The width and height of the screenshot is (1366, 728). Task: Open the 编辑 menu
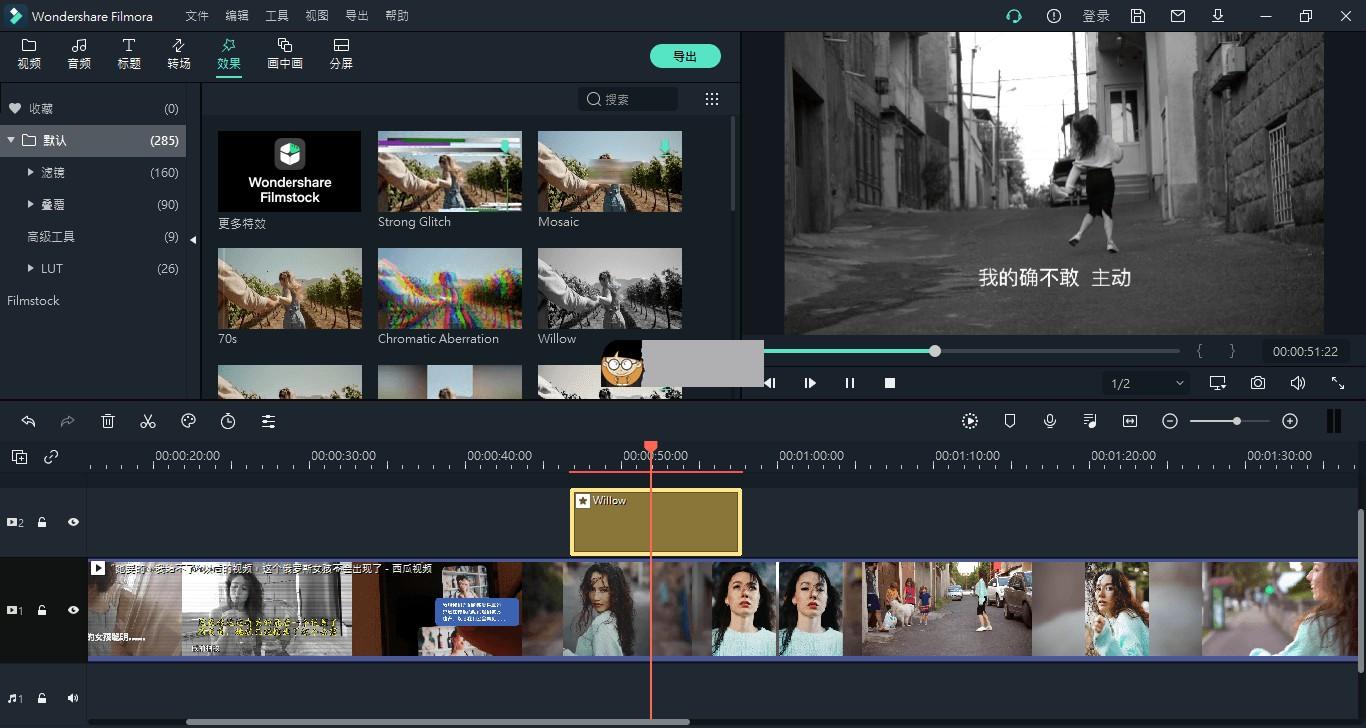[237, 16]
